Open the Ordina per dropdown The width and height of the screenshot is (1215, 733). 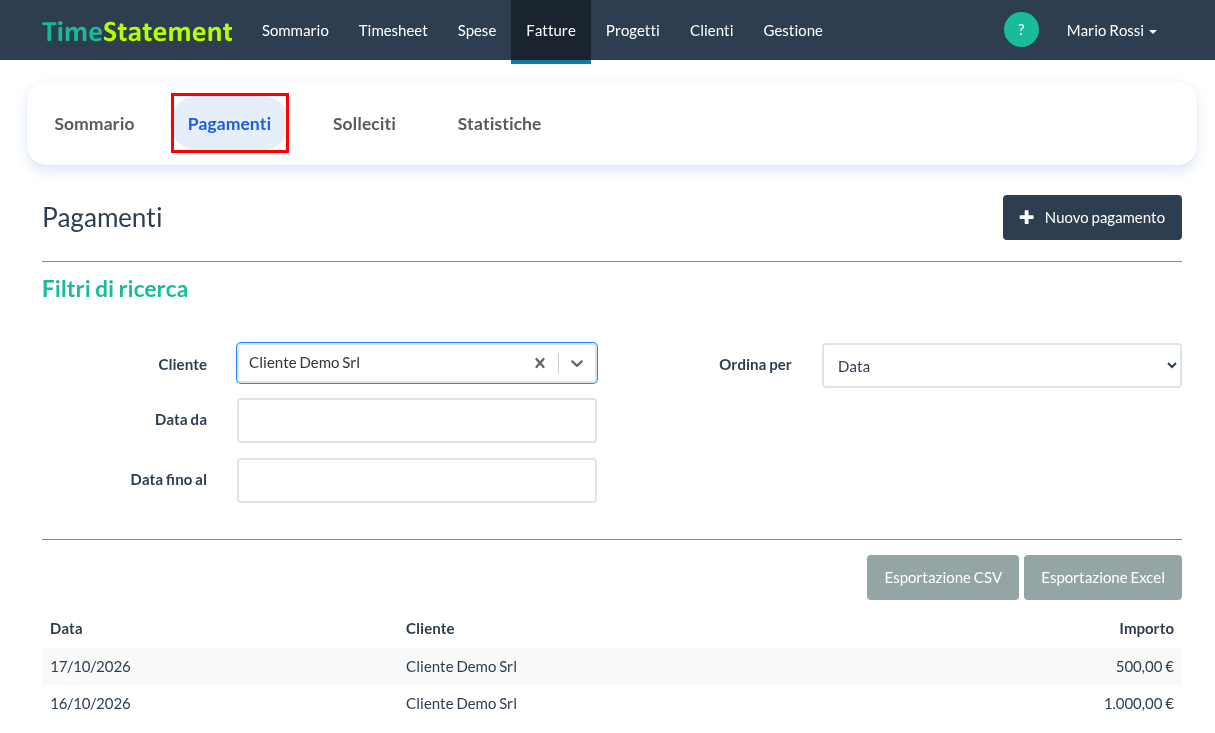click(x=1002, y=366)
